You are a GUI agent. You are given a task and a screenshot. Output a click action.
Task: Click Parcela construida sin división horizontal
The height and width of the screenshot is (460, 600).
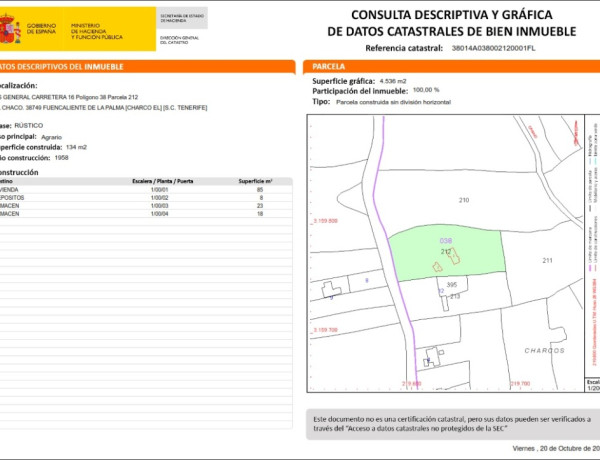pyautogui.click(x=393, y=102)
